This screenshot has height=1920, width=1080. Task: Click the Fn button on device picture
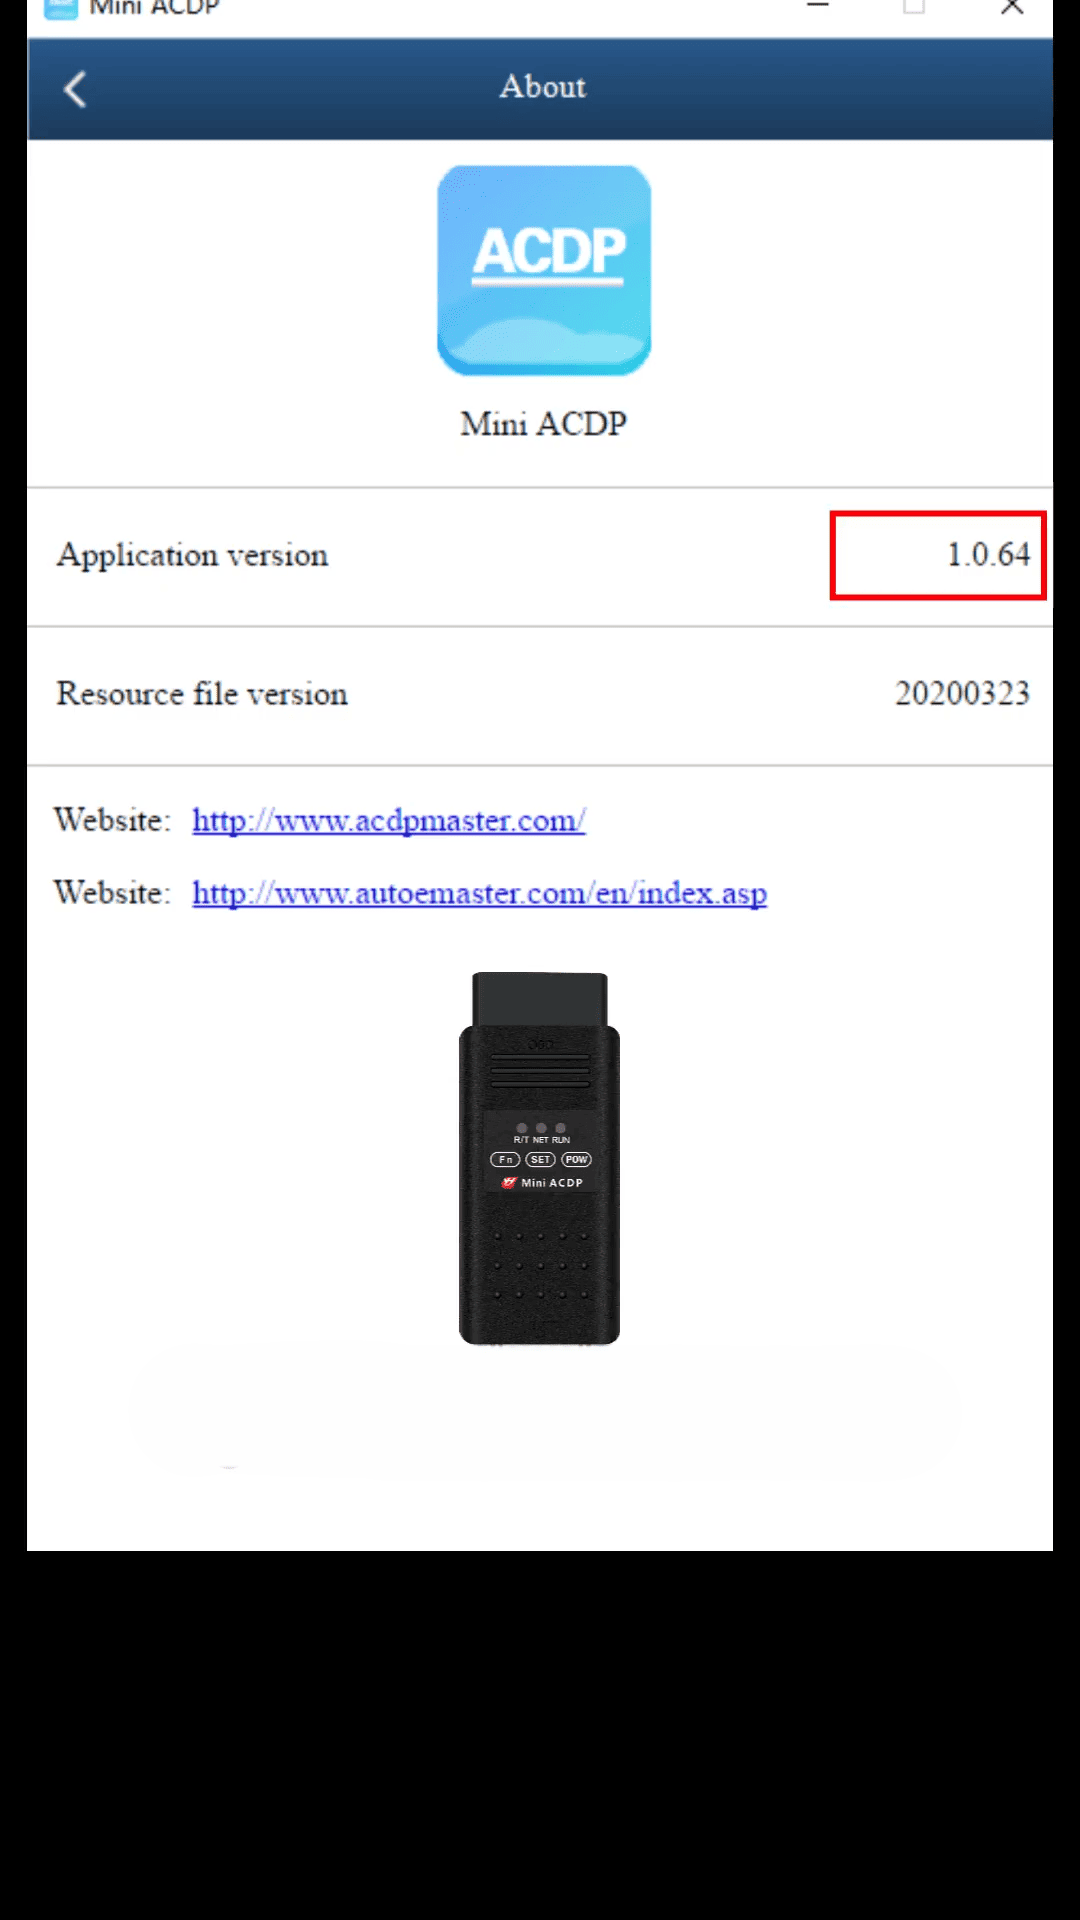coord(505,1160)
